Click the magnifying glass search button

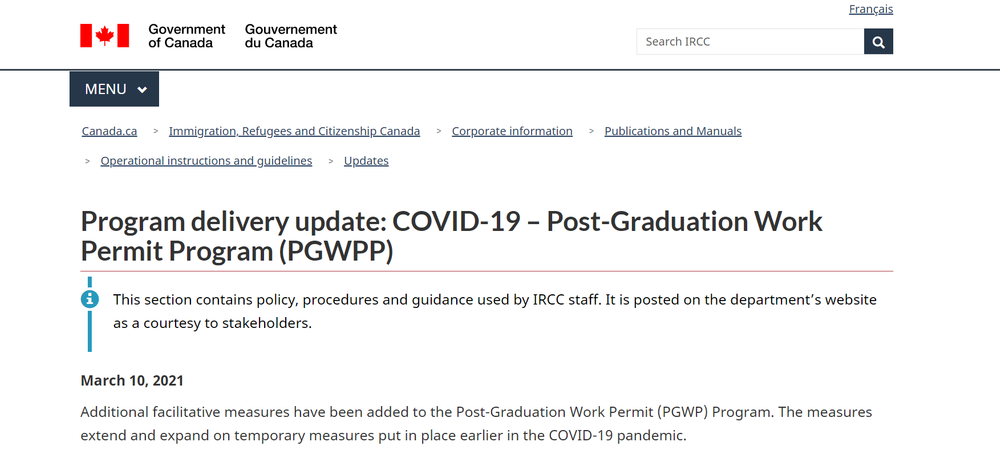coord(878,41)
